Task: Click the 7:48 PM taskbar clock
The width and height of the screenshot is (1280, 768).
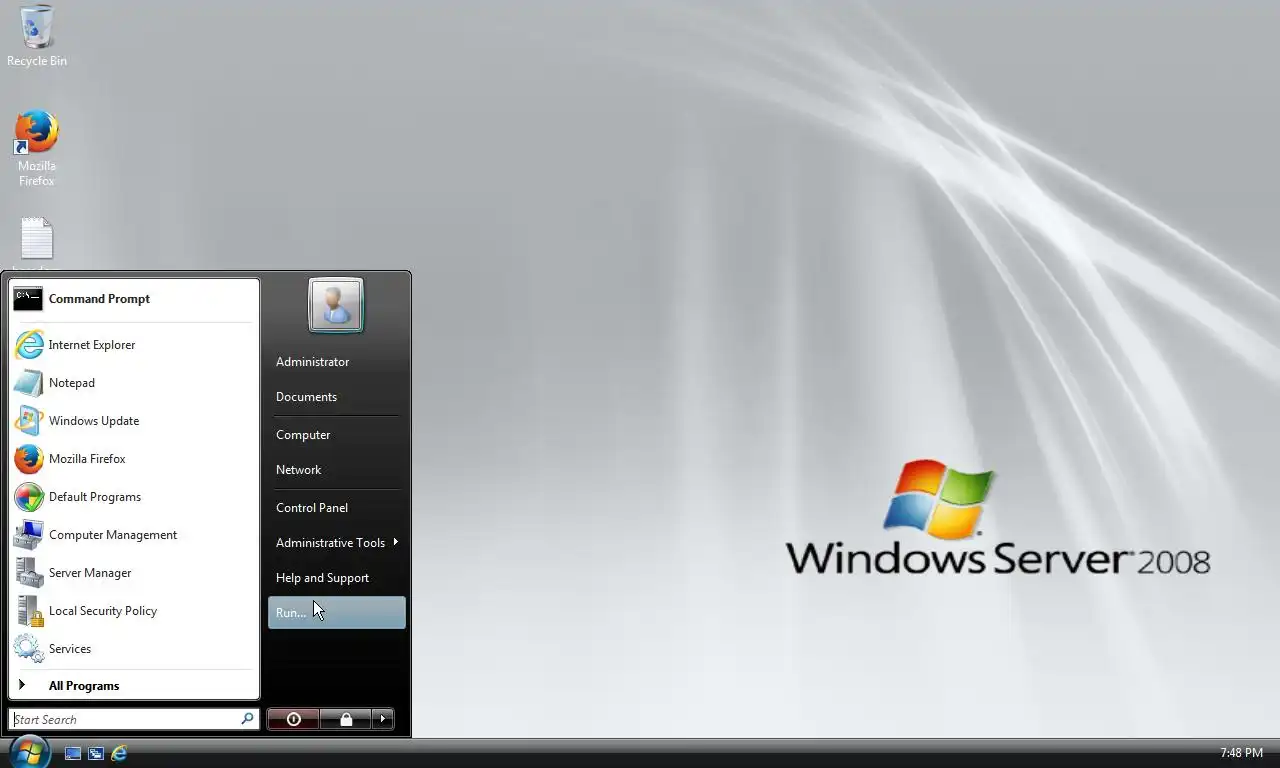Action: tap(1241, 753)
